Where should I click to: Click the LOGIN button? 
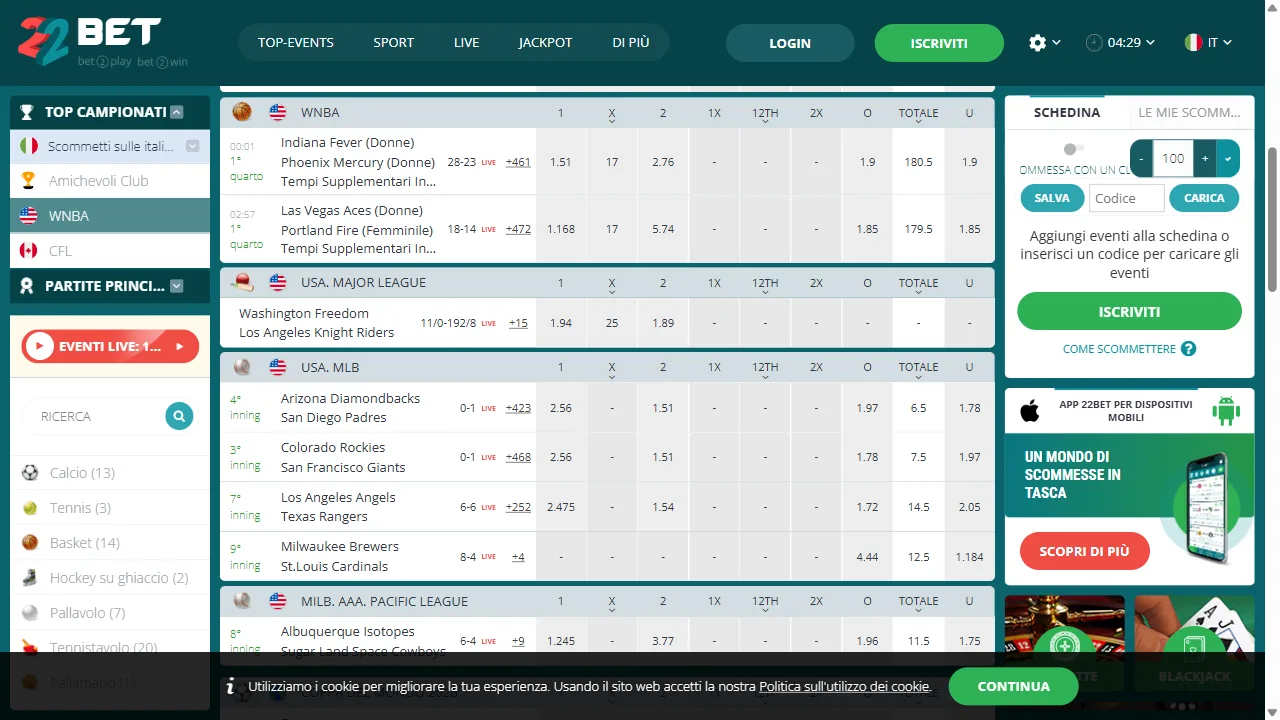[x=790, y=43]
